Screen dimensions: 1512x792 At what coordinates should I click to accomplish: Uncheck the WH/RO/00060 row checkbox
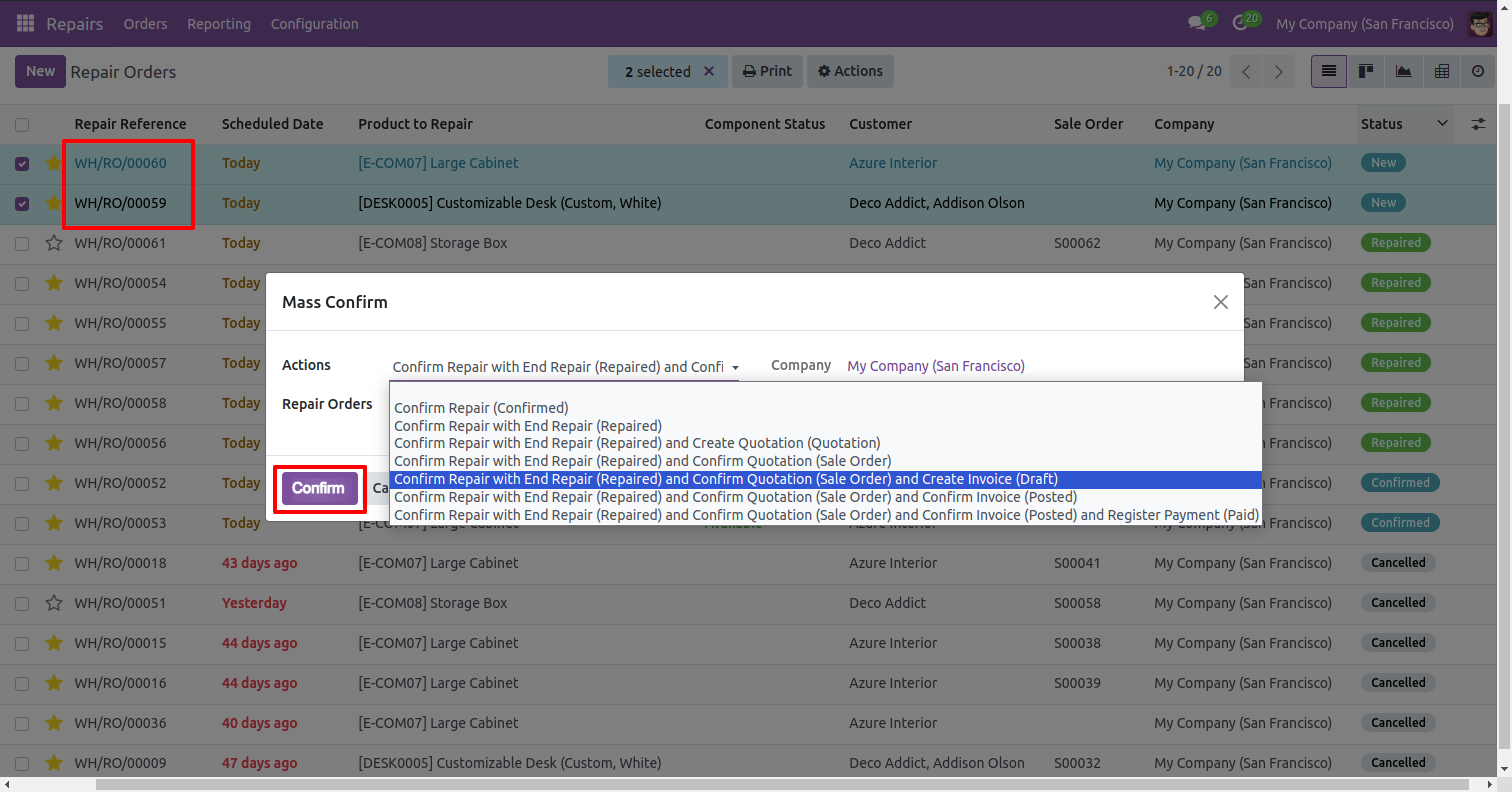[22, 163]
